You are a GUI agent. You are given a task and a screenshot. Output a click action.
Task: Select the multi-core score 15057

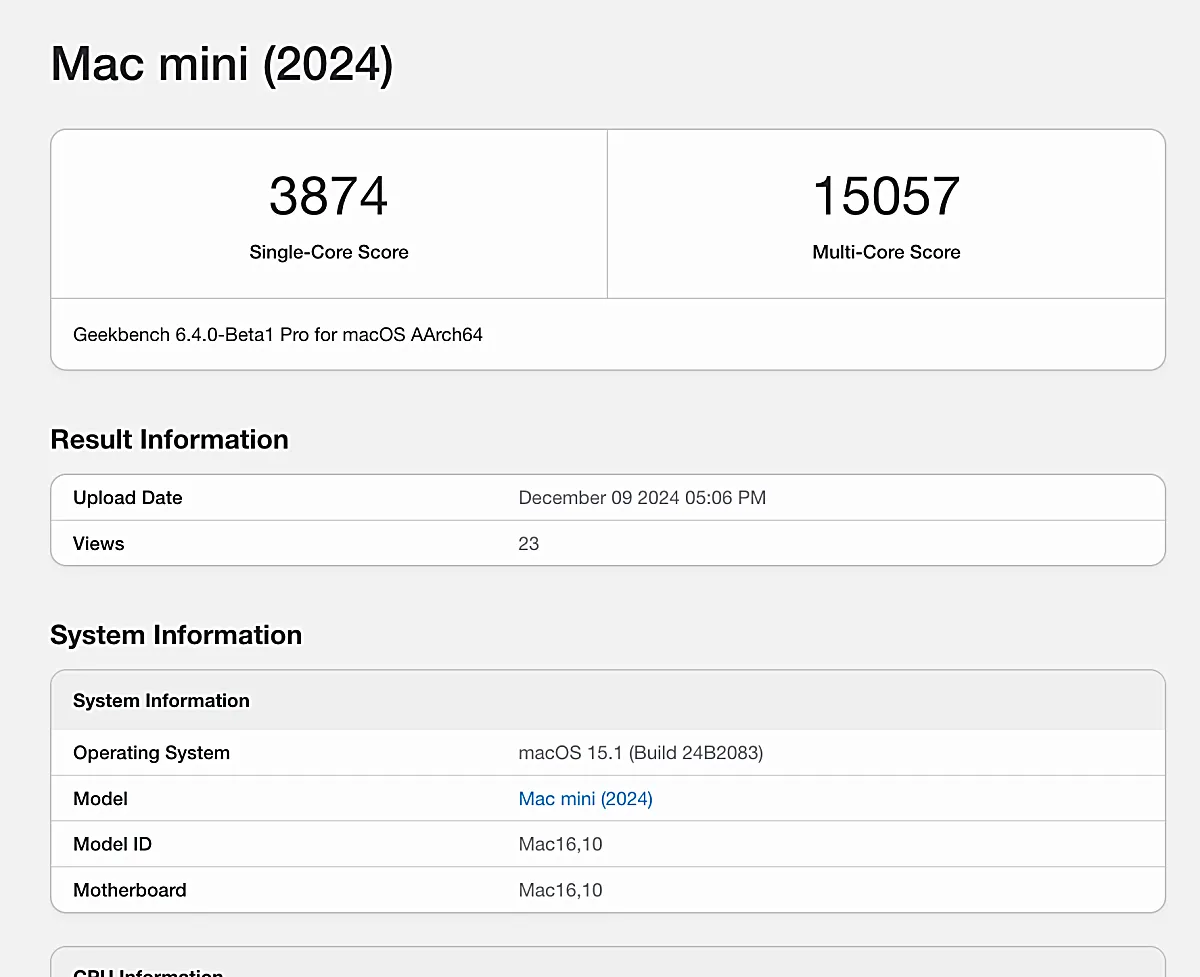[886, 196]
